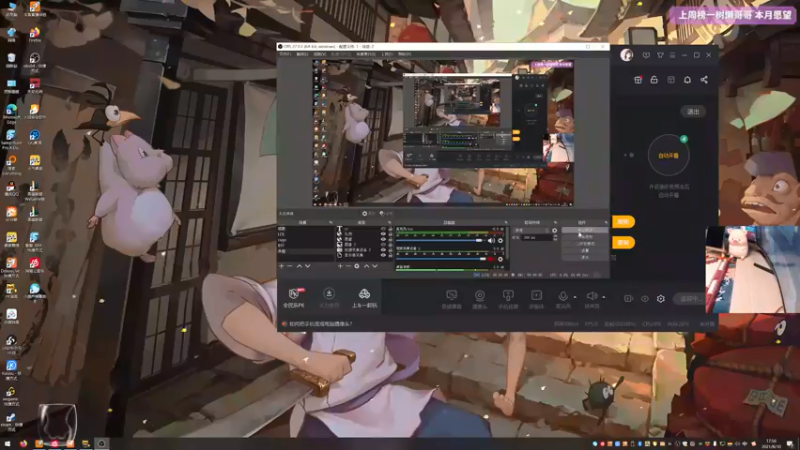Image resolution: width=800 pixels, height=450 pixels.
Task: Select the media file source icon
Action: (x=536, y=295)
